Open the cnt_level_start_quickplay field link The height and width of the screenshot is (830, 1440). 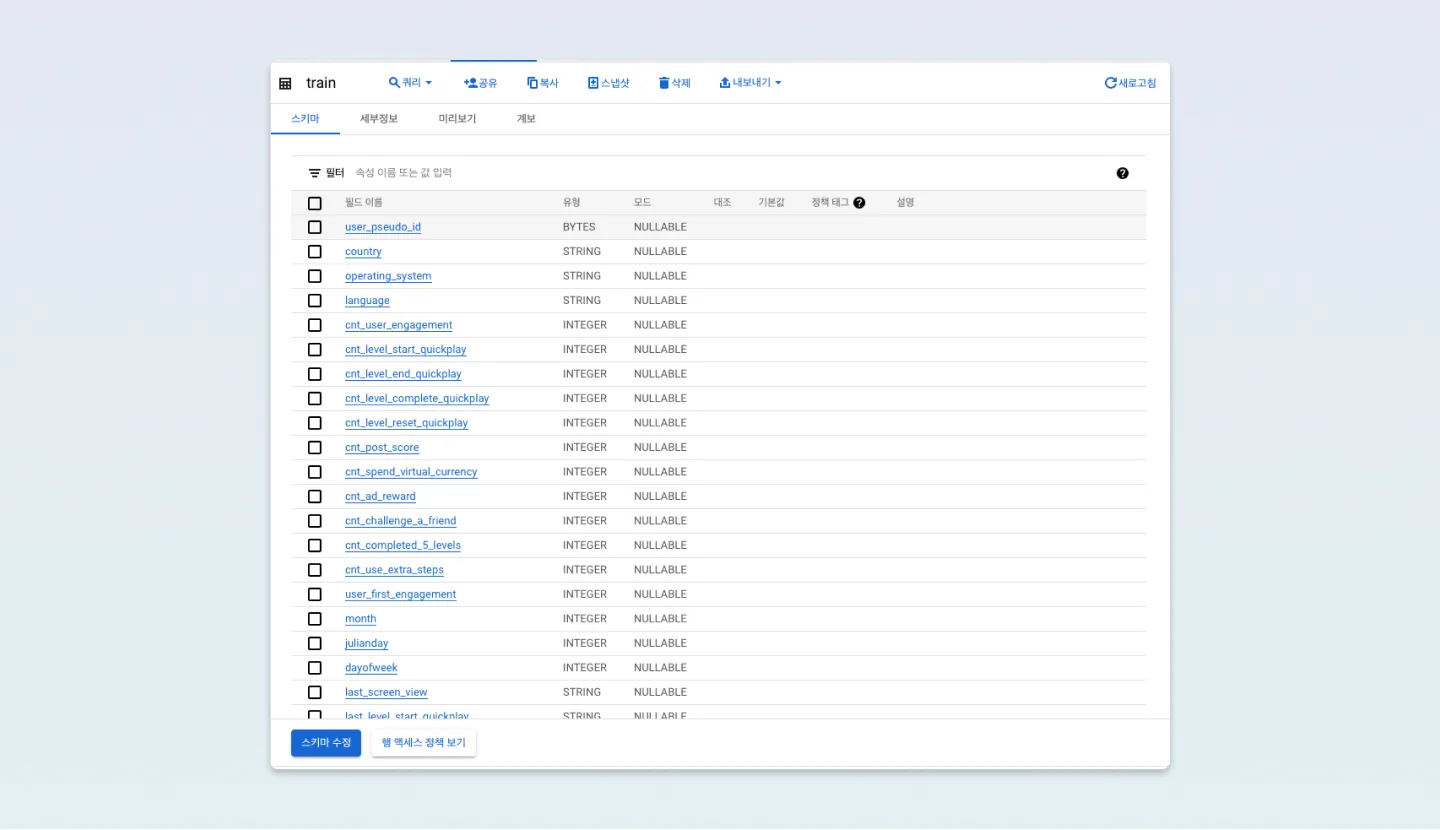(x=405, y=350)
